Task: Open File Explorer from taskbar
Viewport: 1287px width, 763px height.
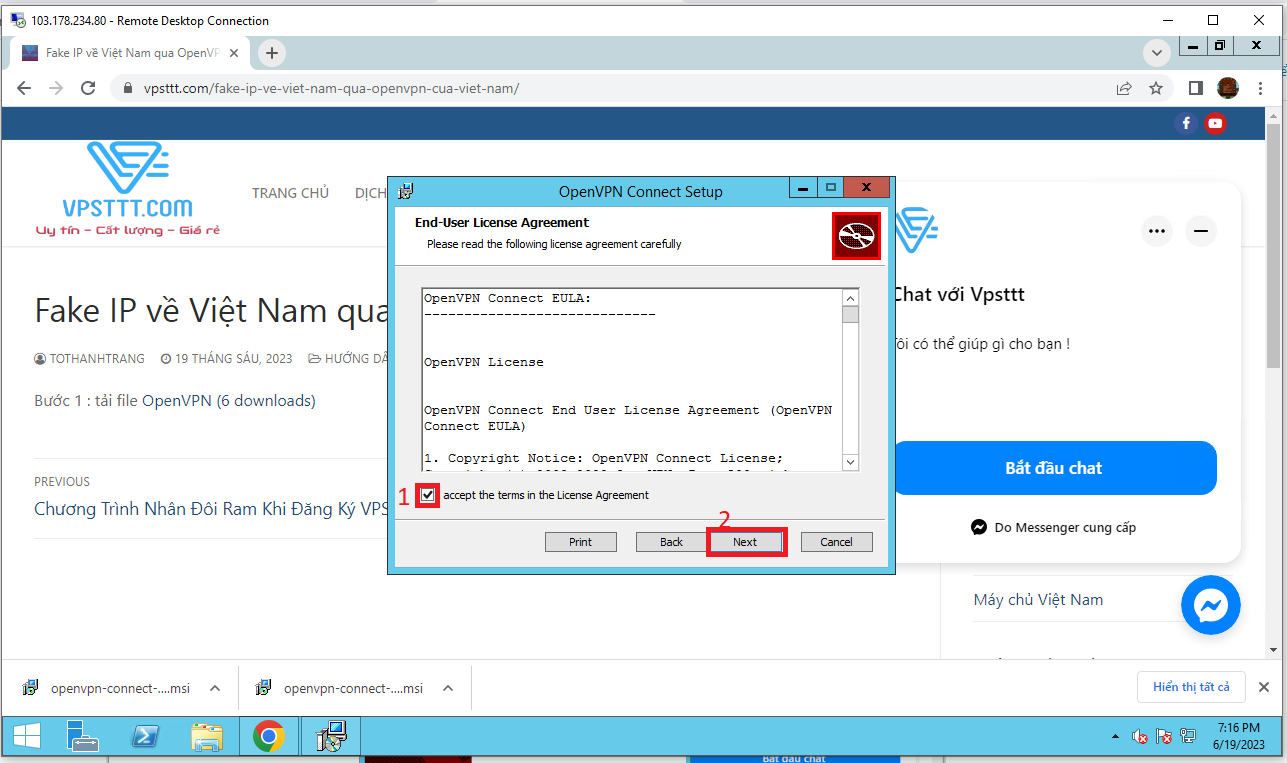Action: 207,738
